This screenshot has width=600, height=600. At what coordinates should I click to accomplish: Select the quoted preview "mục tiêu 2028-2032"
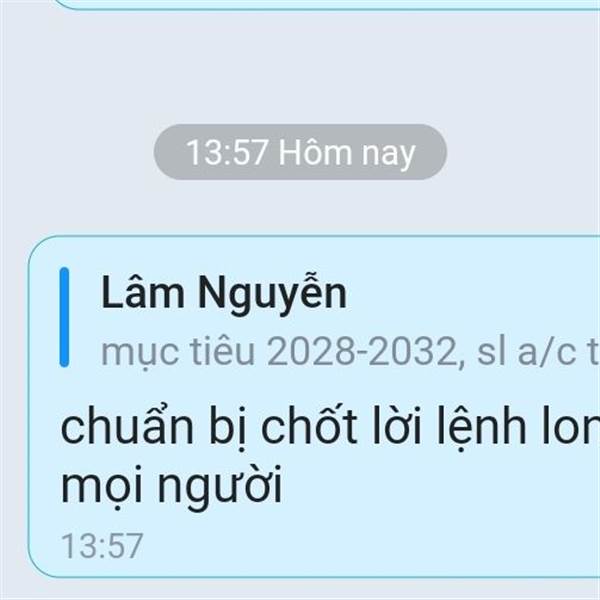click(279, 352)
